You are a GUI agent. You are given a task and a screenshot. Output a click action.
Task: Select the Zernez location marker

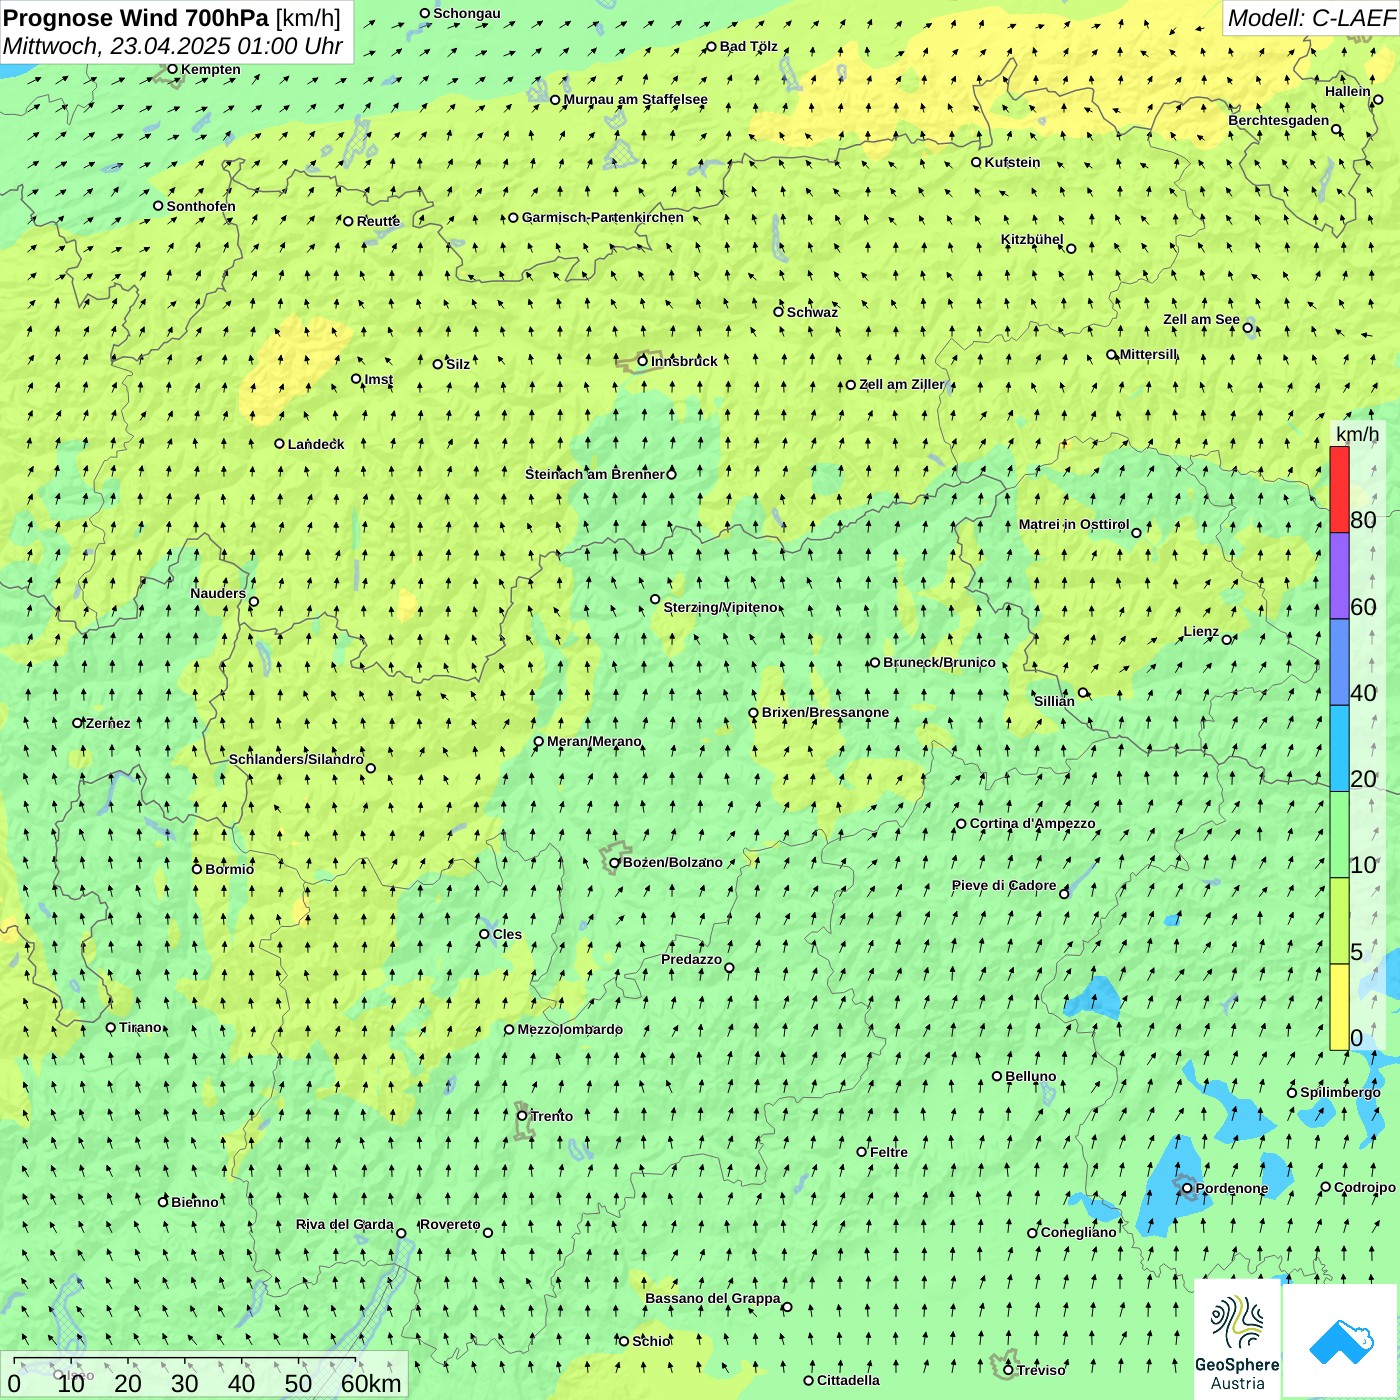coord(77,723)
